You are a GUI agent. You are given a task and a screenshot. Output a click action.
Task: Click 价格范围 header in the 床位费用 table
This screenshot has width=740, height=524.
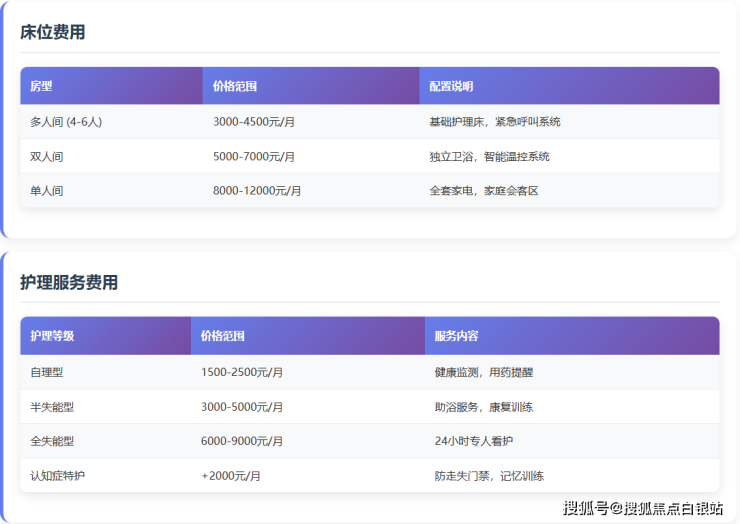[235, 86]
